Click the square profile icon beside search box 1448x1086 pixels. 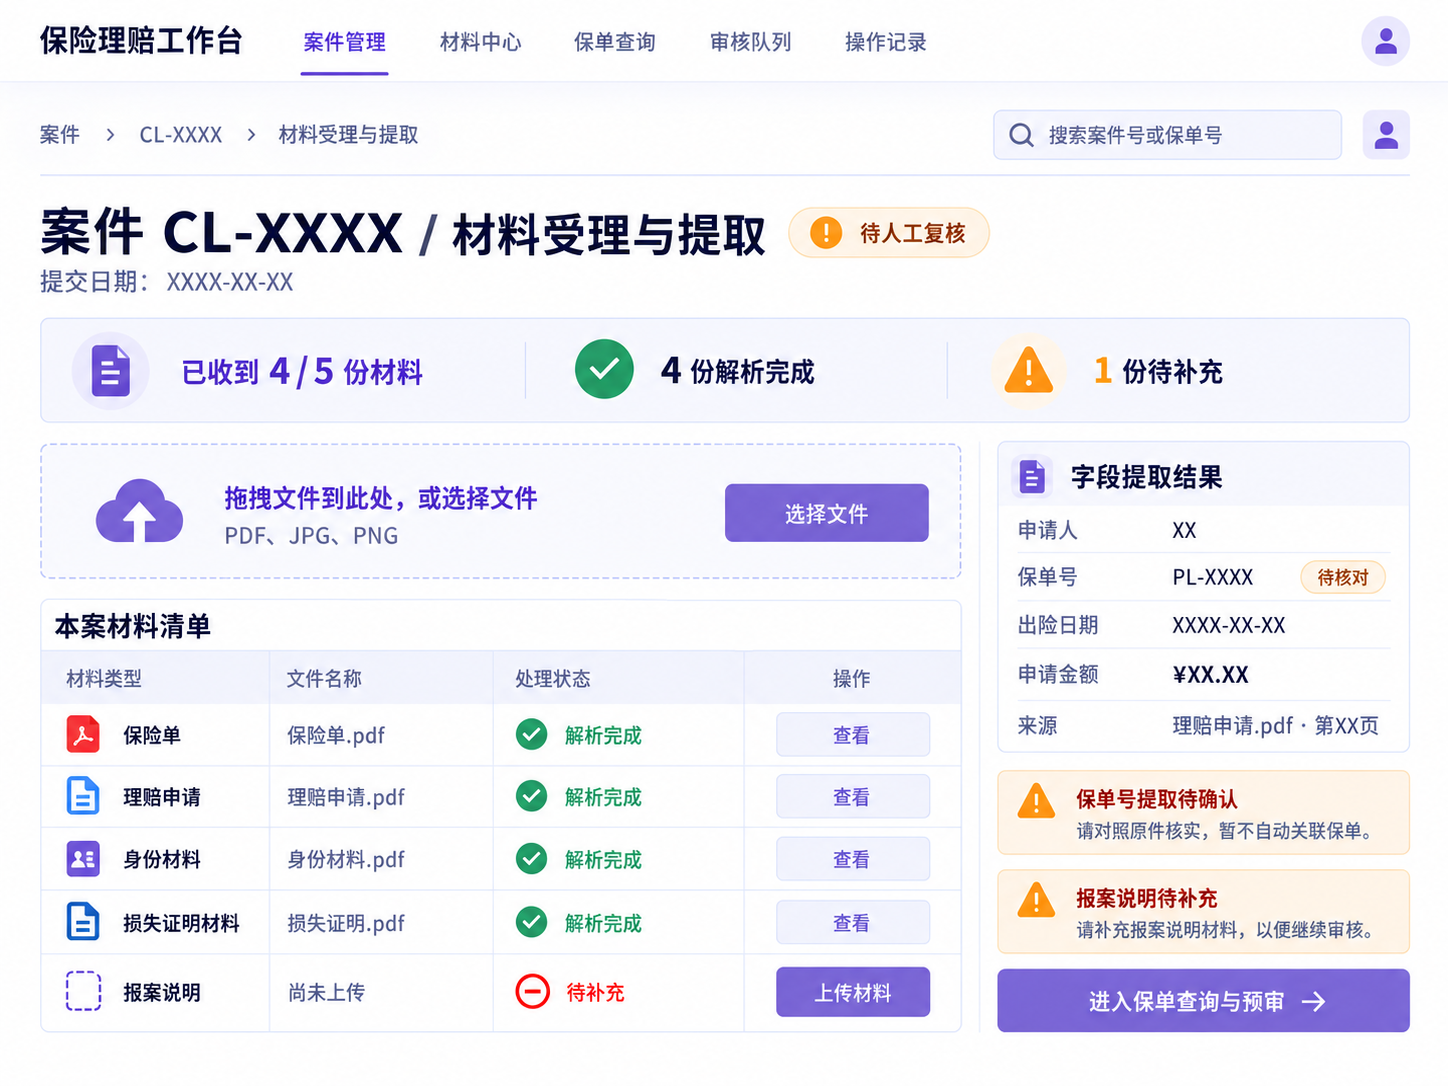(x=1386, y=135)
